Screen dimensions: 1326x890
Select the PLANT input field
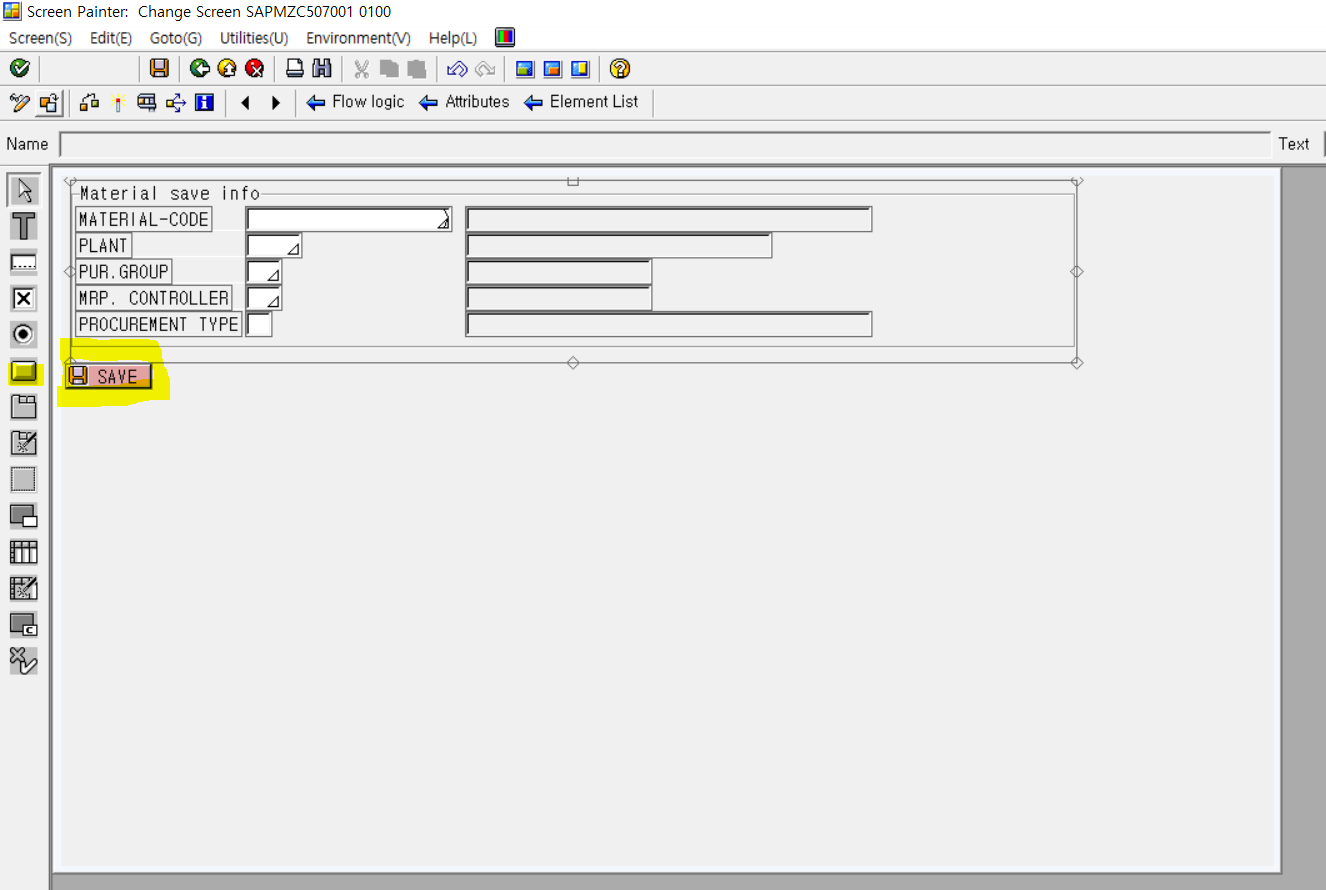(274, 246)
